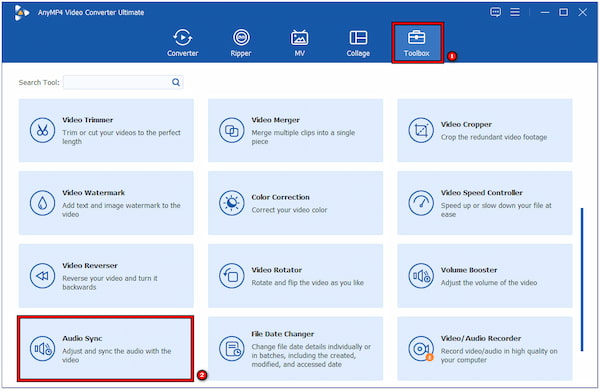The height and width of the screenshot is (390, 600).
Task: Click 'Rotate and flip the video as you like'
Action: tap(308, 283)
